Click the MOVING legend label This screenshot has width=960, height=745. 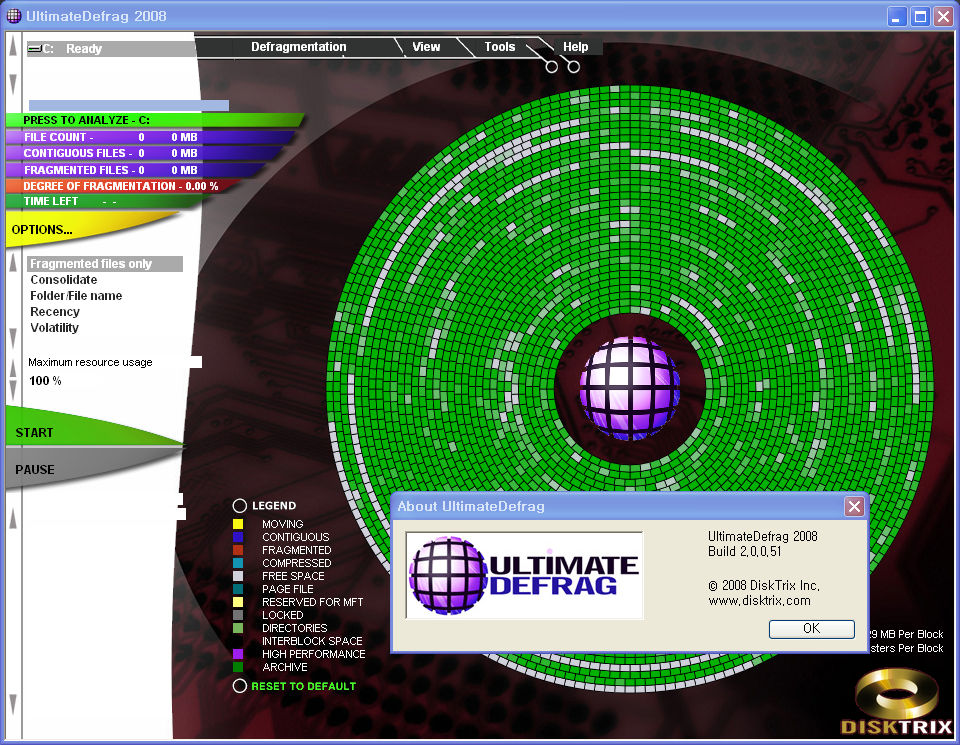pyautogui.click(x=282, y=524)
